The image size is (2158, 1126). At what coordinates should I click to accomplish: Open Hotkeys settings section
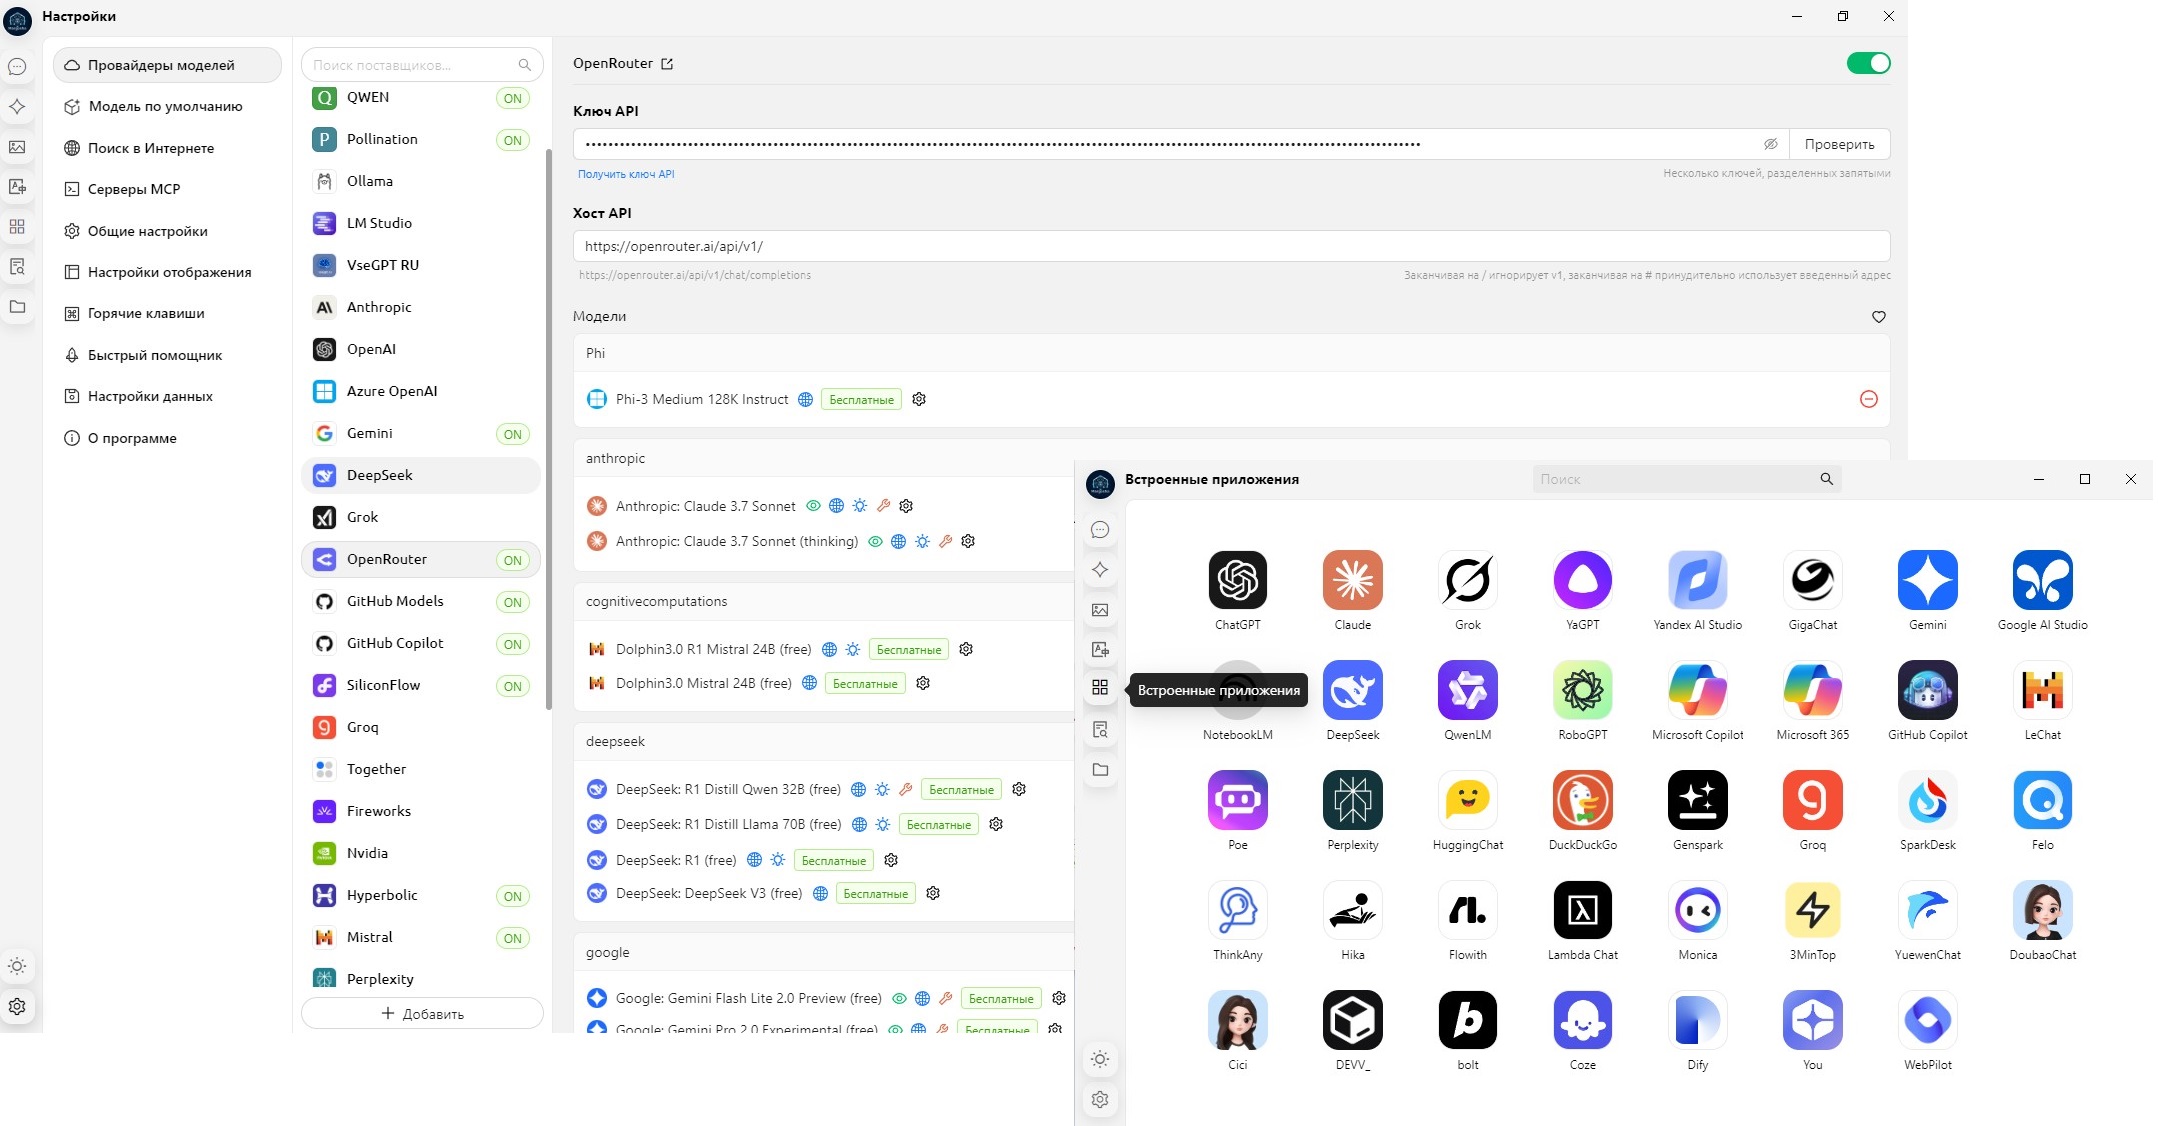tap(167, 314)
